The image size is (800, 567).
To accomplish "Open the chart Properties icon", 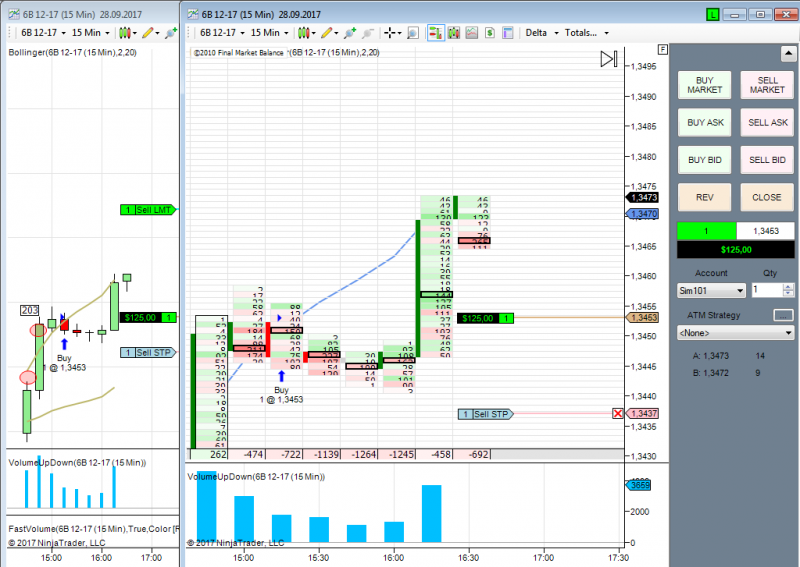I will pos(508,33).
